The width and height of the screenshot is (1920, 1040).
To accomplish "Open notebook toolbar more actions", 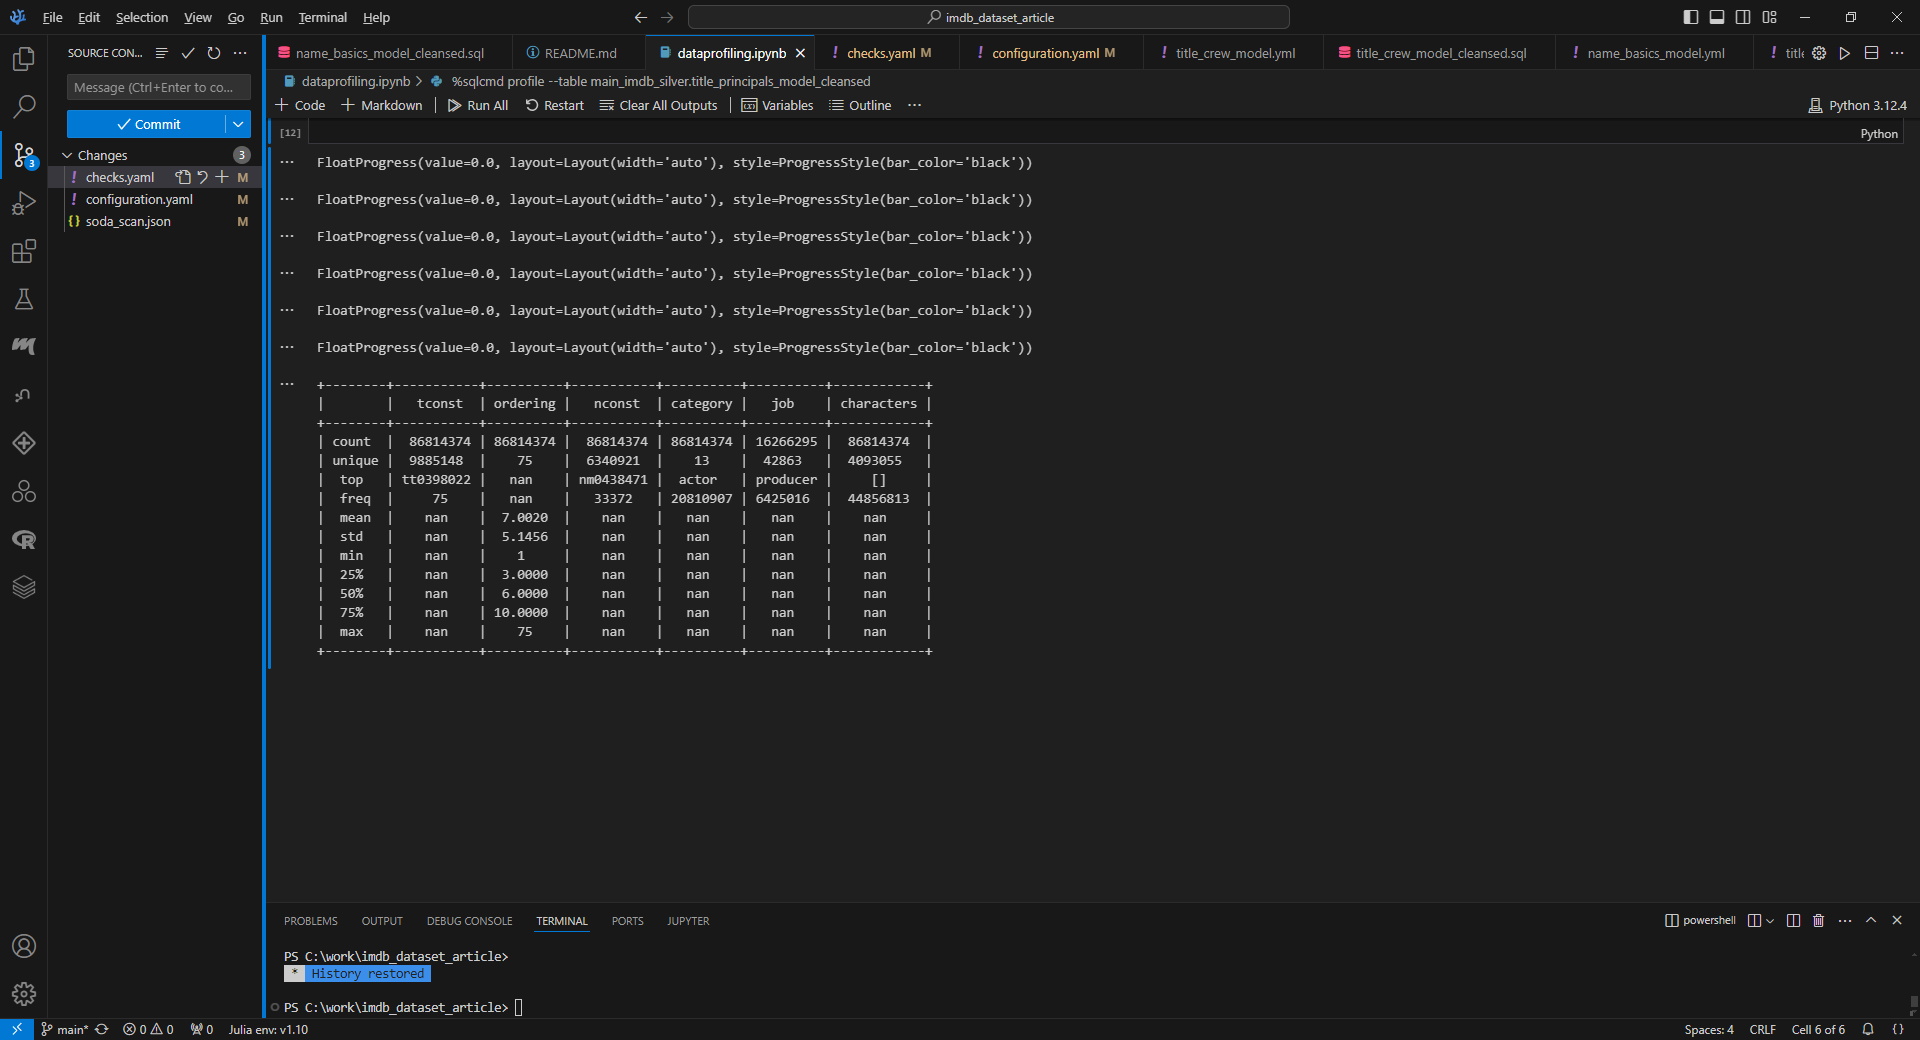I will (x=914, y=105).
